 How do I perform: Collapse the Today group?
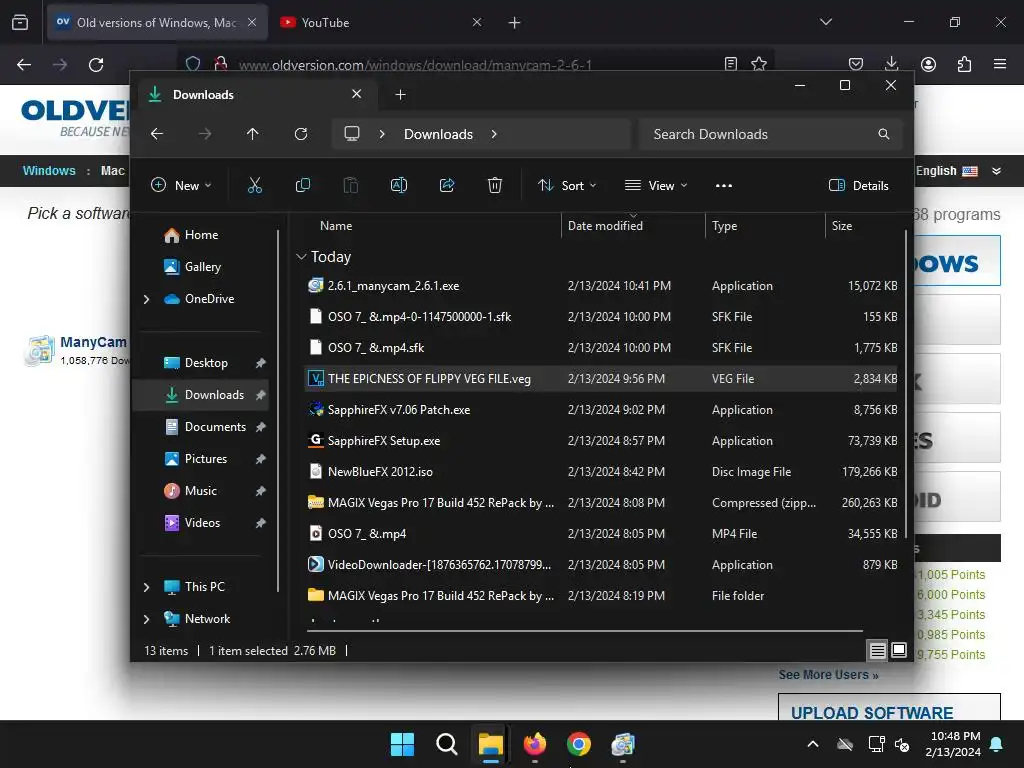click(x=301, y=257)
